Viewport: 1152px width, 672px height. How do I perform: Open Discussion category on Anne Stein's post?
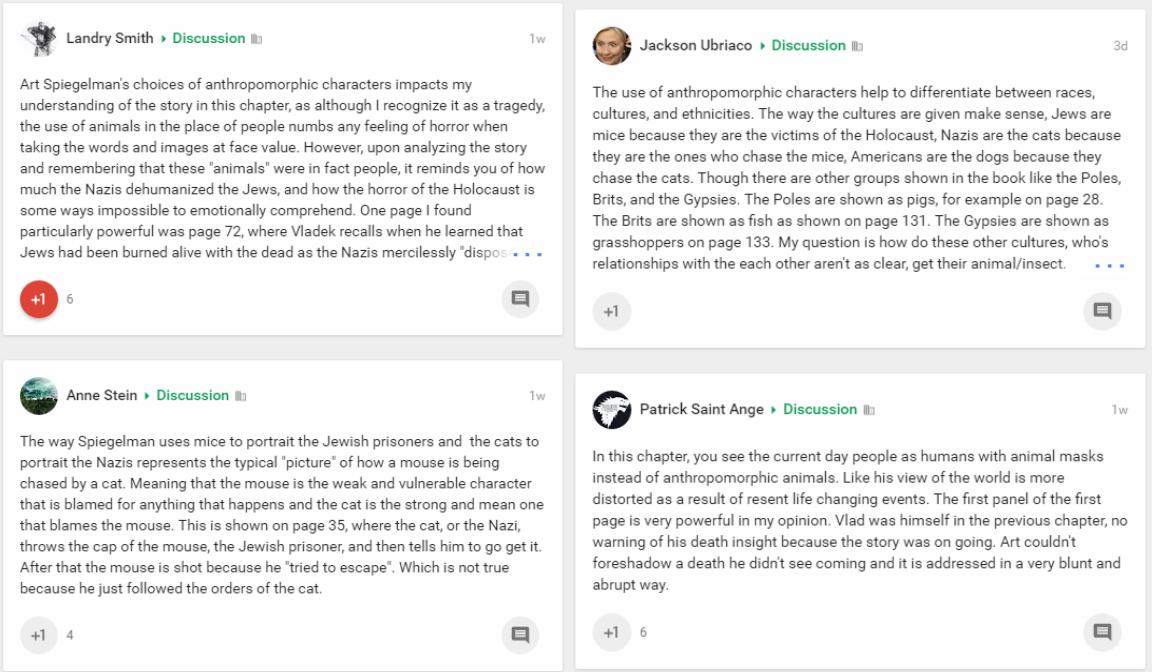192,395
